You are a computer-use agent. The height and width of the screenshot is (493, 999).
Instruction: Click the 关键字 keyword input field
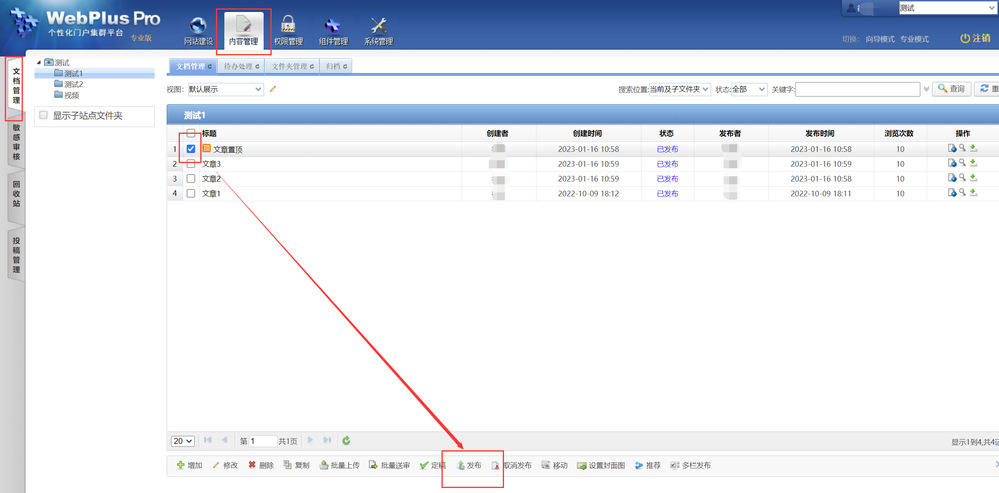[857, 89]
